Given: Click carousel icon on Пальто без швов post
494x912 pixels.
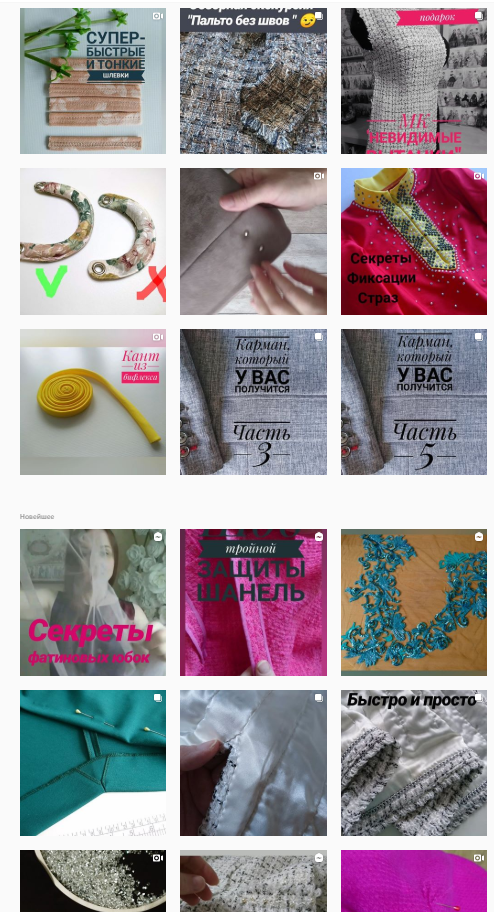Looking at the screenshot, I should pos(318,16).
